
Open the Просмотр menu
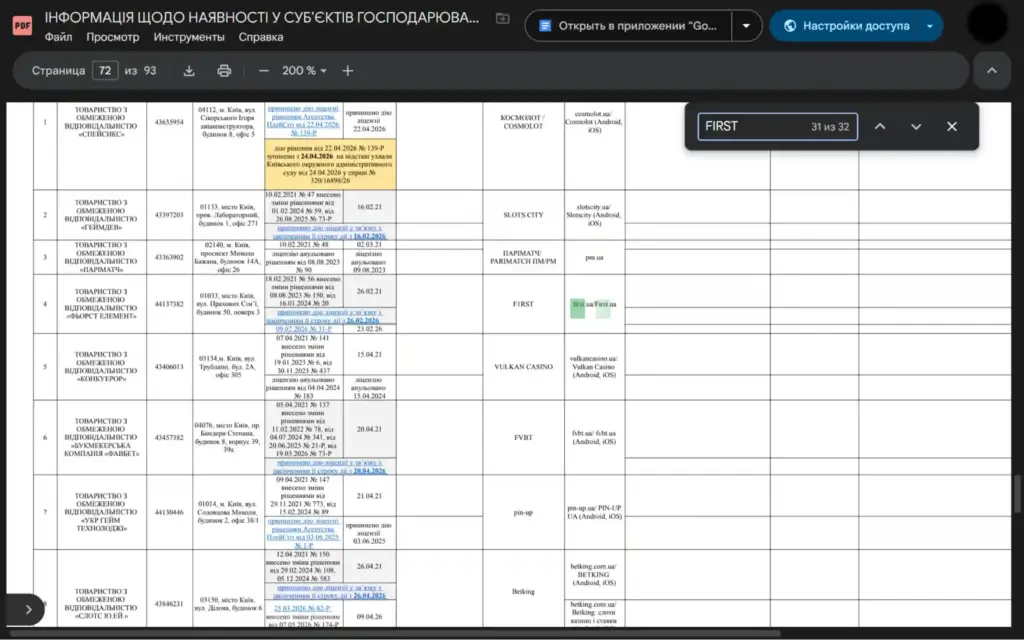tap(112, 37)
